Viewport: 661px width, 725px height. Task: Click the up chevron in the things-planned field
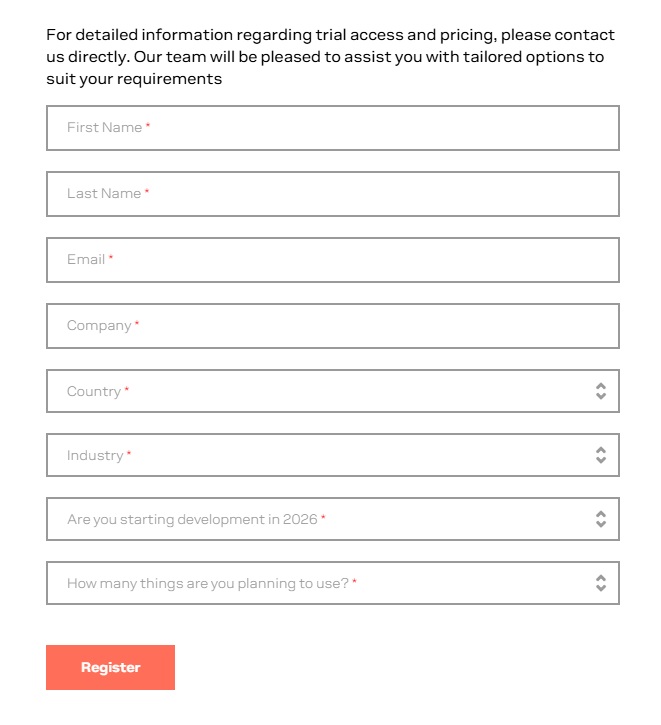[601, 578]
